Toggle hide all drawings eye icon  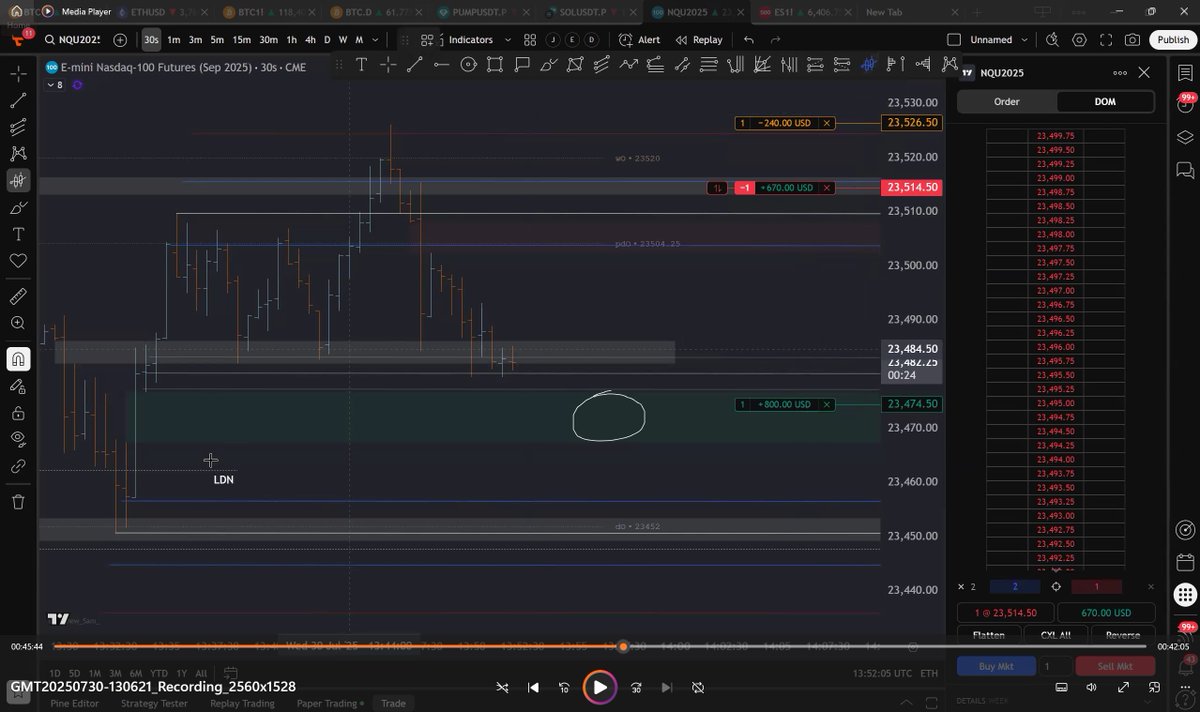click(x=18, y=439)
